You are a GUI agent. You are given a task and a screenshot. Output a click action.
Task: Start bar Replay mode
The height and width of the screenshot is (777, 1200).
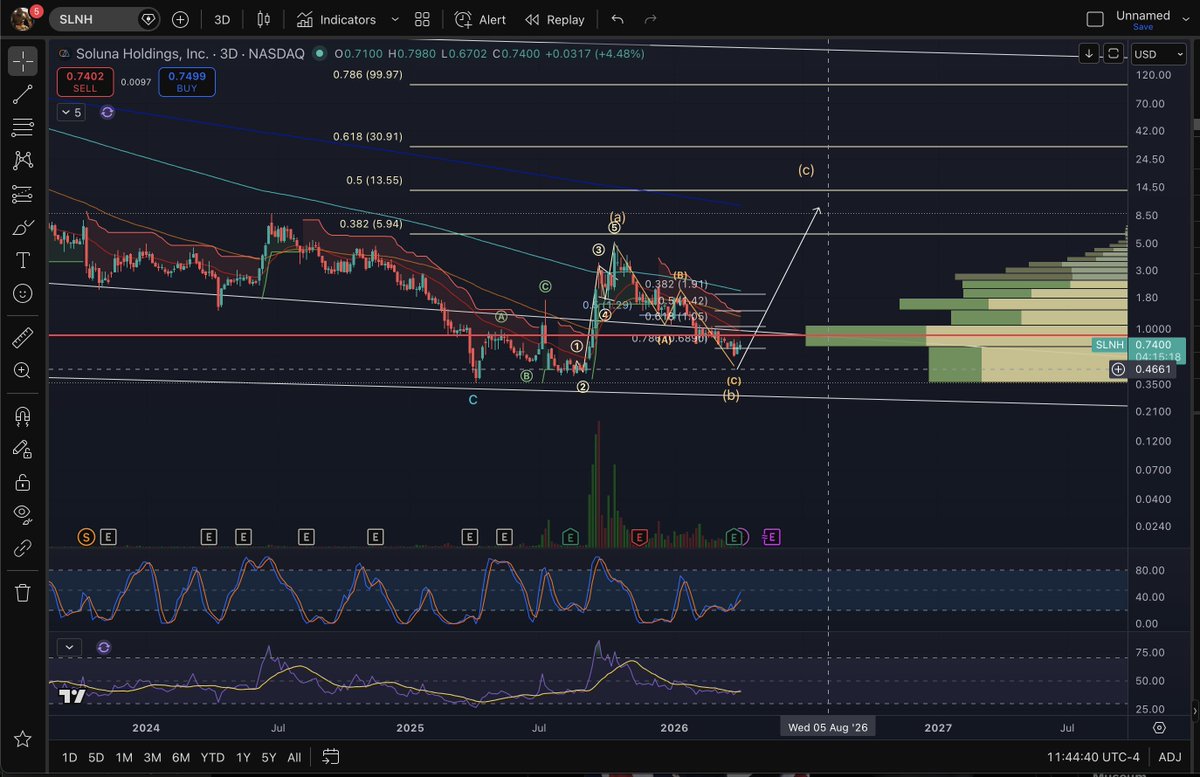point(555,19)
